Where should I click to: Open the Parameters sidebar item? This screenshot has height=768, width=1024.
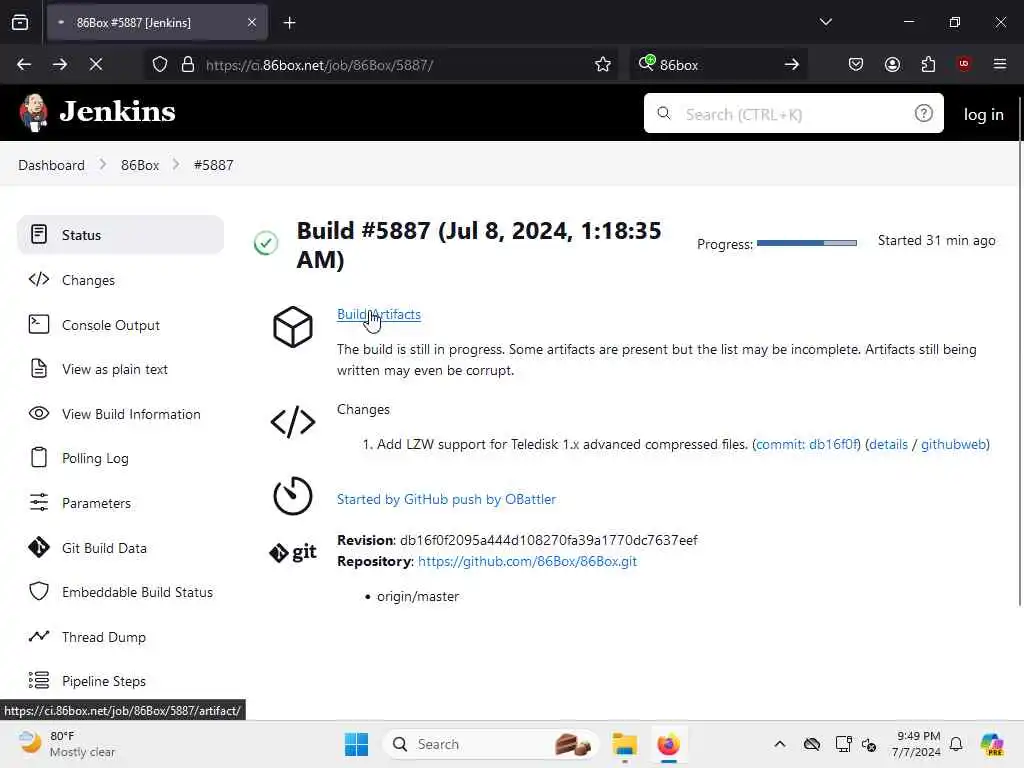click(120, 503)
